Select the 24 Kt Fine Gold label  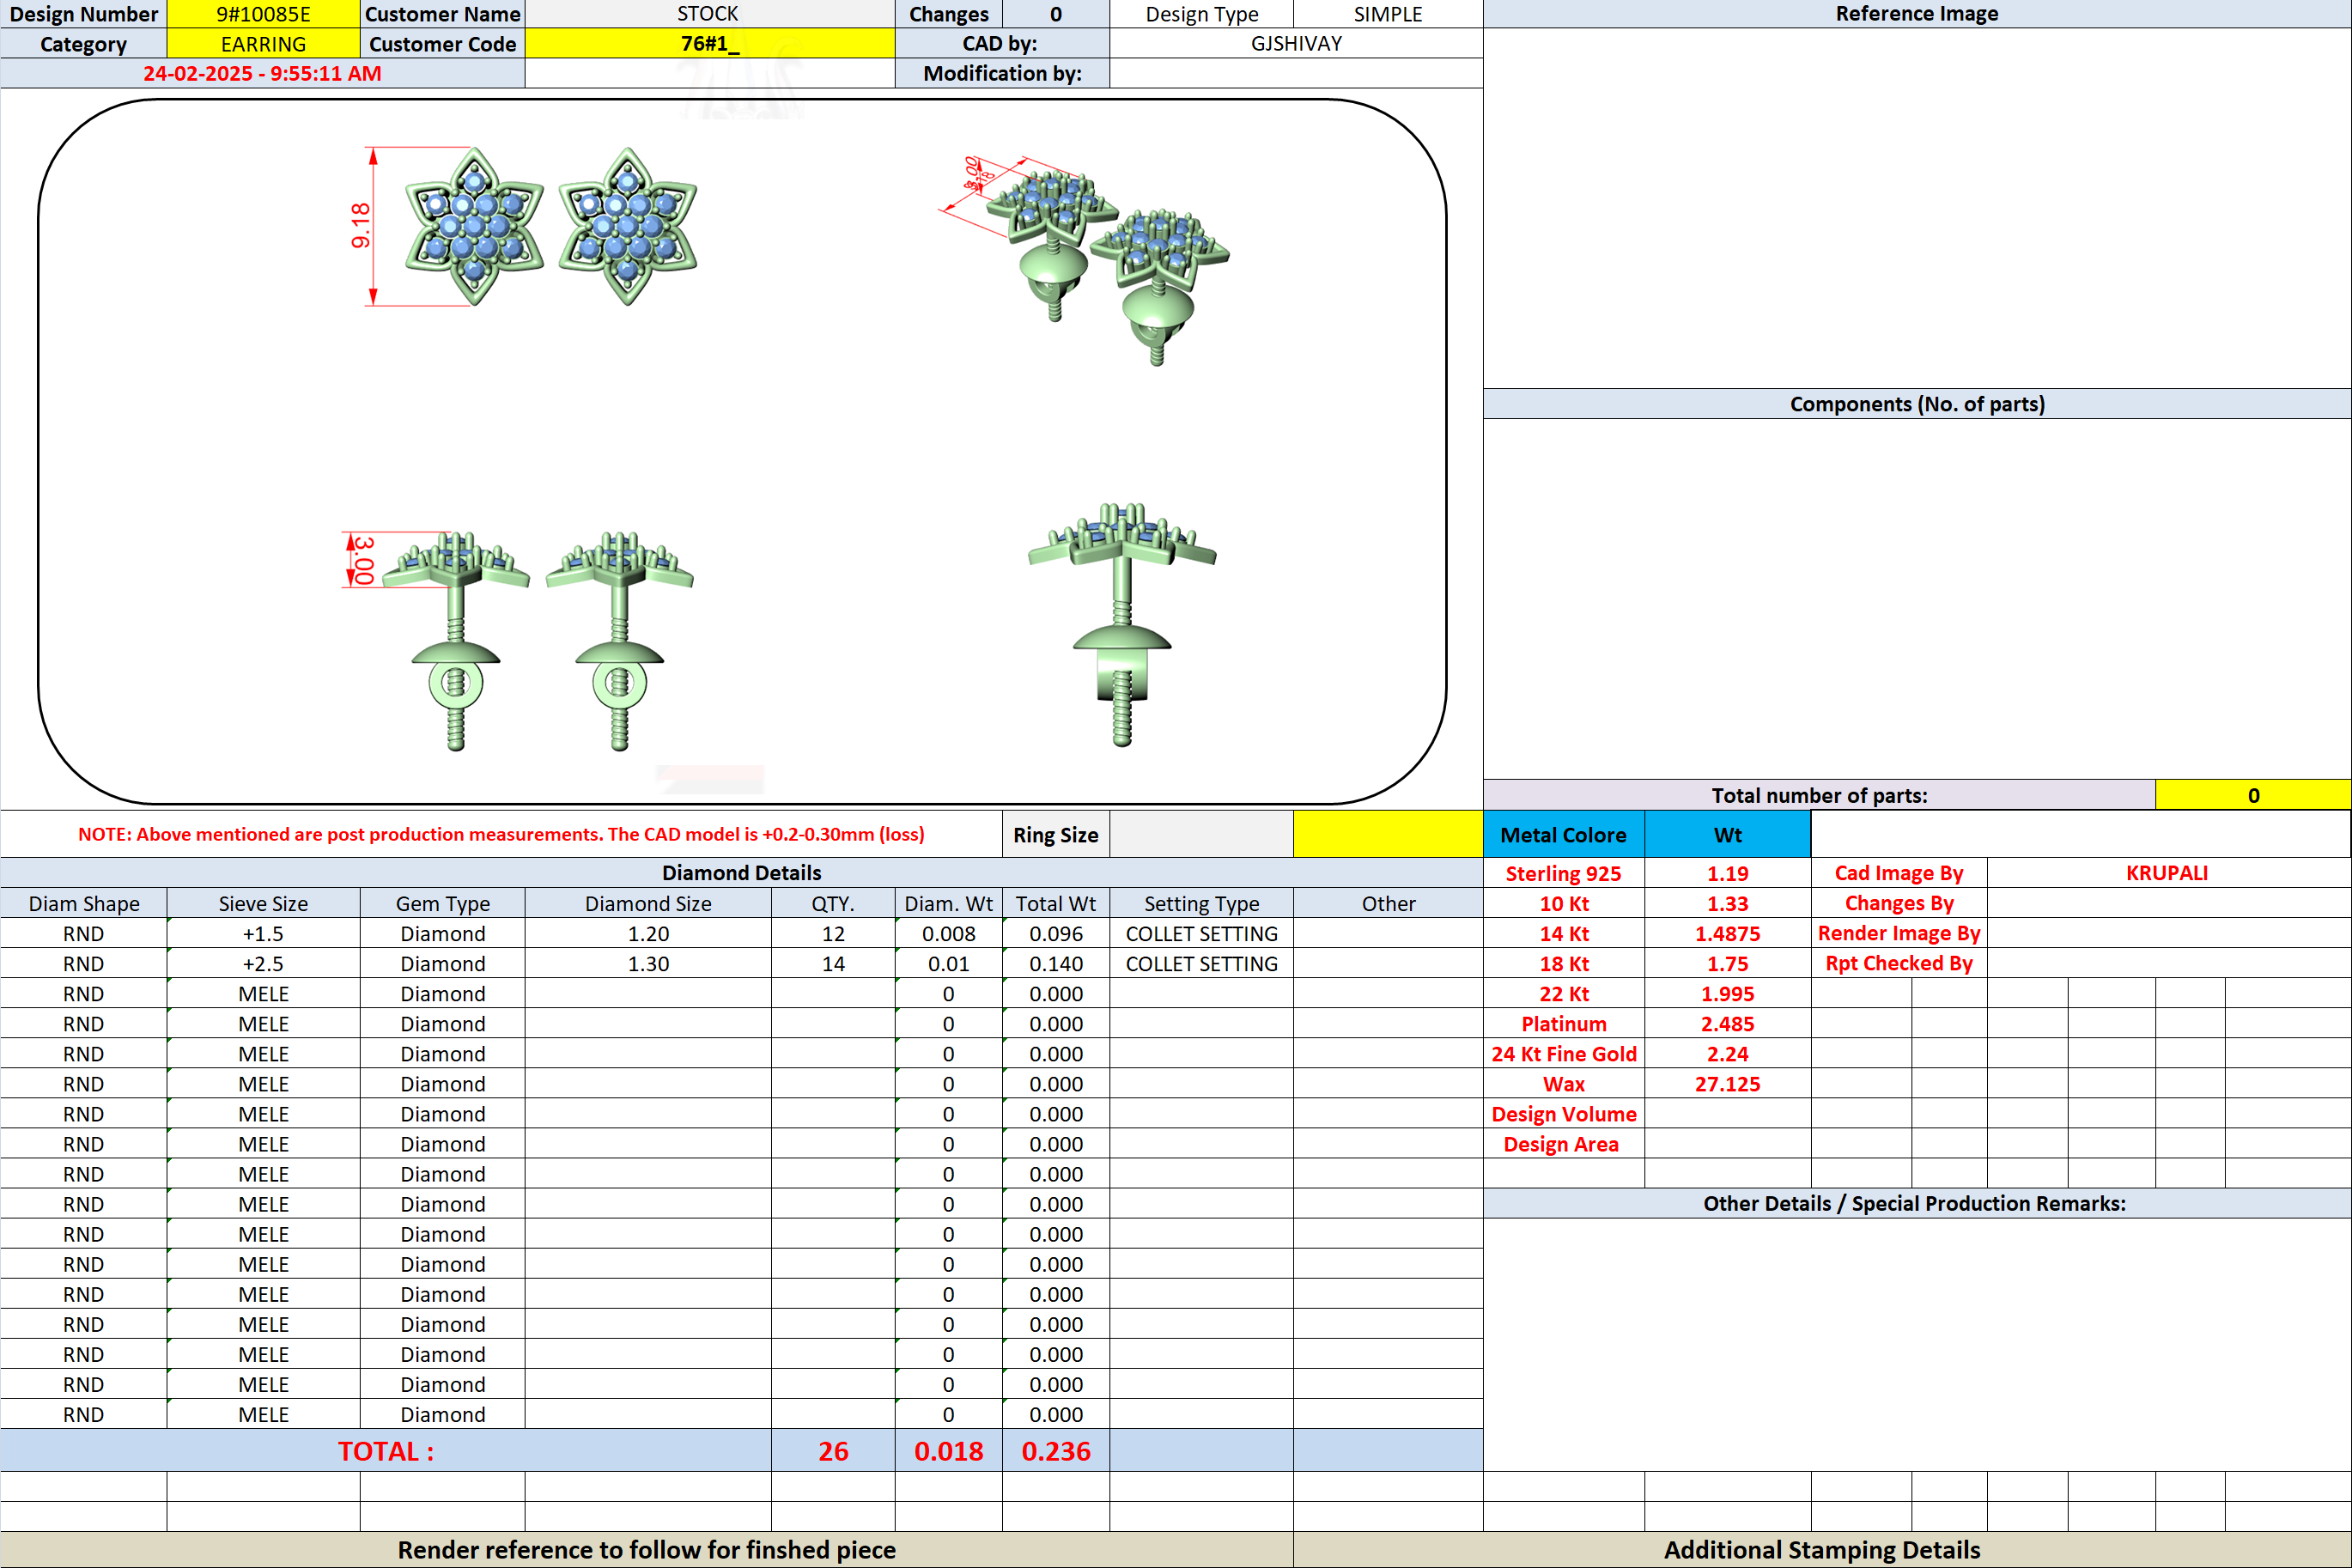(x=1563, y=1053)
